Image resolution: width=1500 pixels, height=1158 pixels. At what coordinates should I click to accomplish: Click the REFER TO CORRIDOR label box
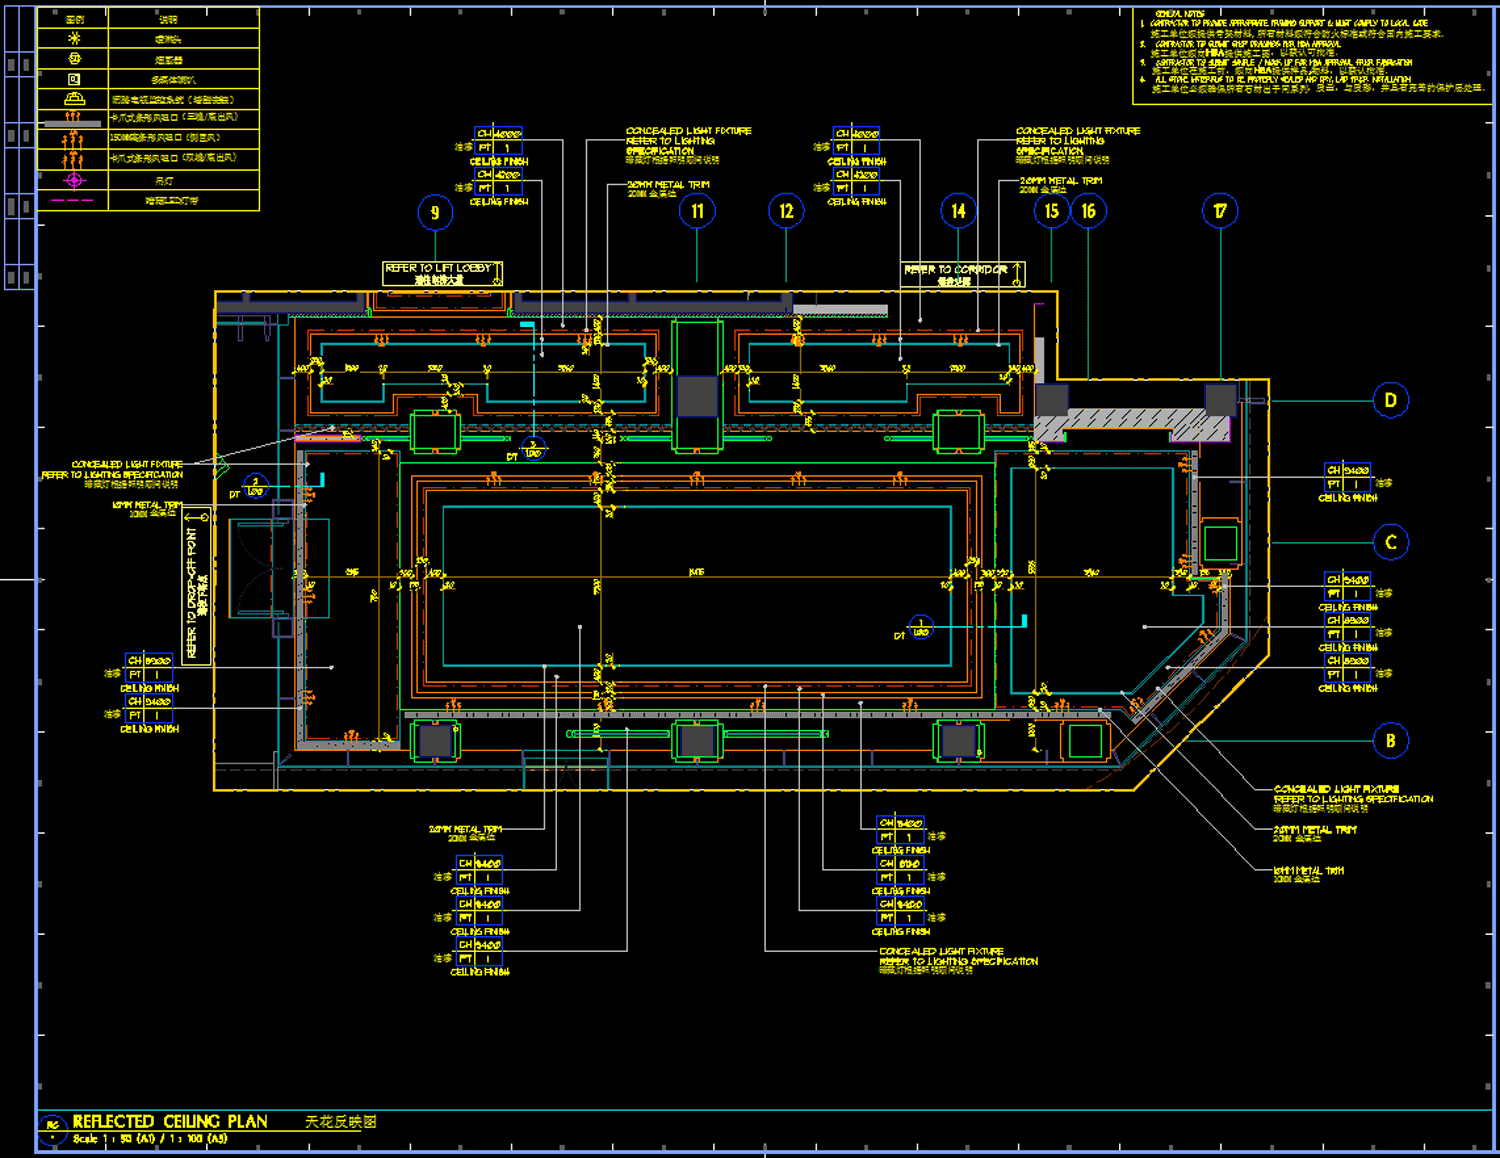coord(962,274)
